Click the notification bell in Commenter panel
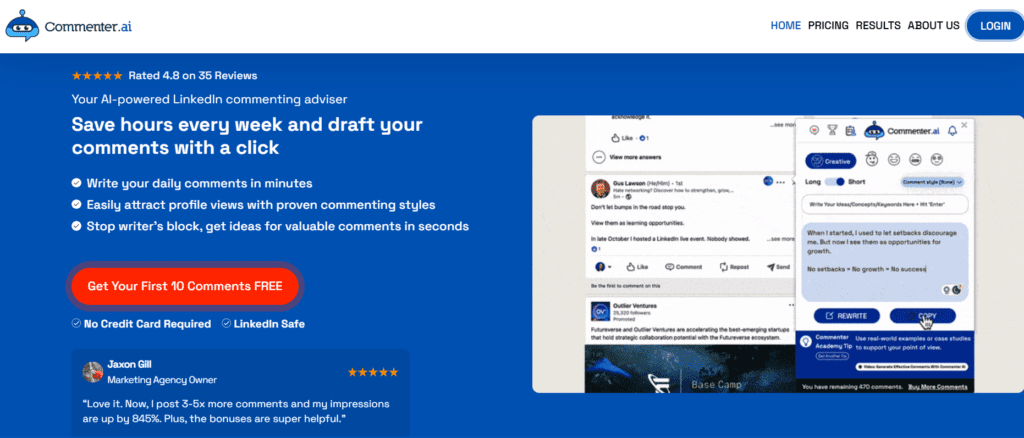 pos(952,131)
